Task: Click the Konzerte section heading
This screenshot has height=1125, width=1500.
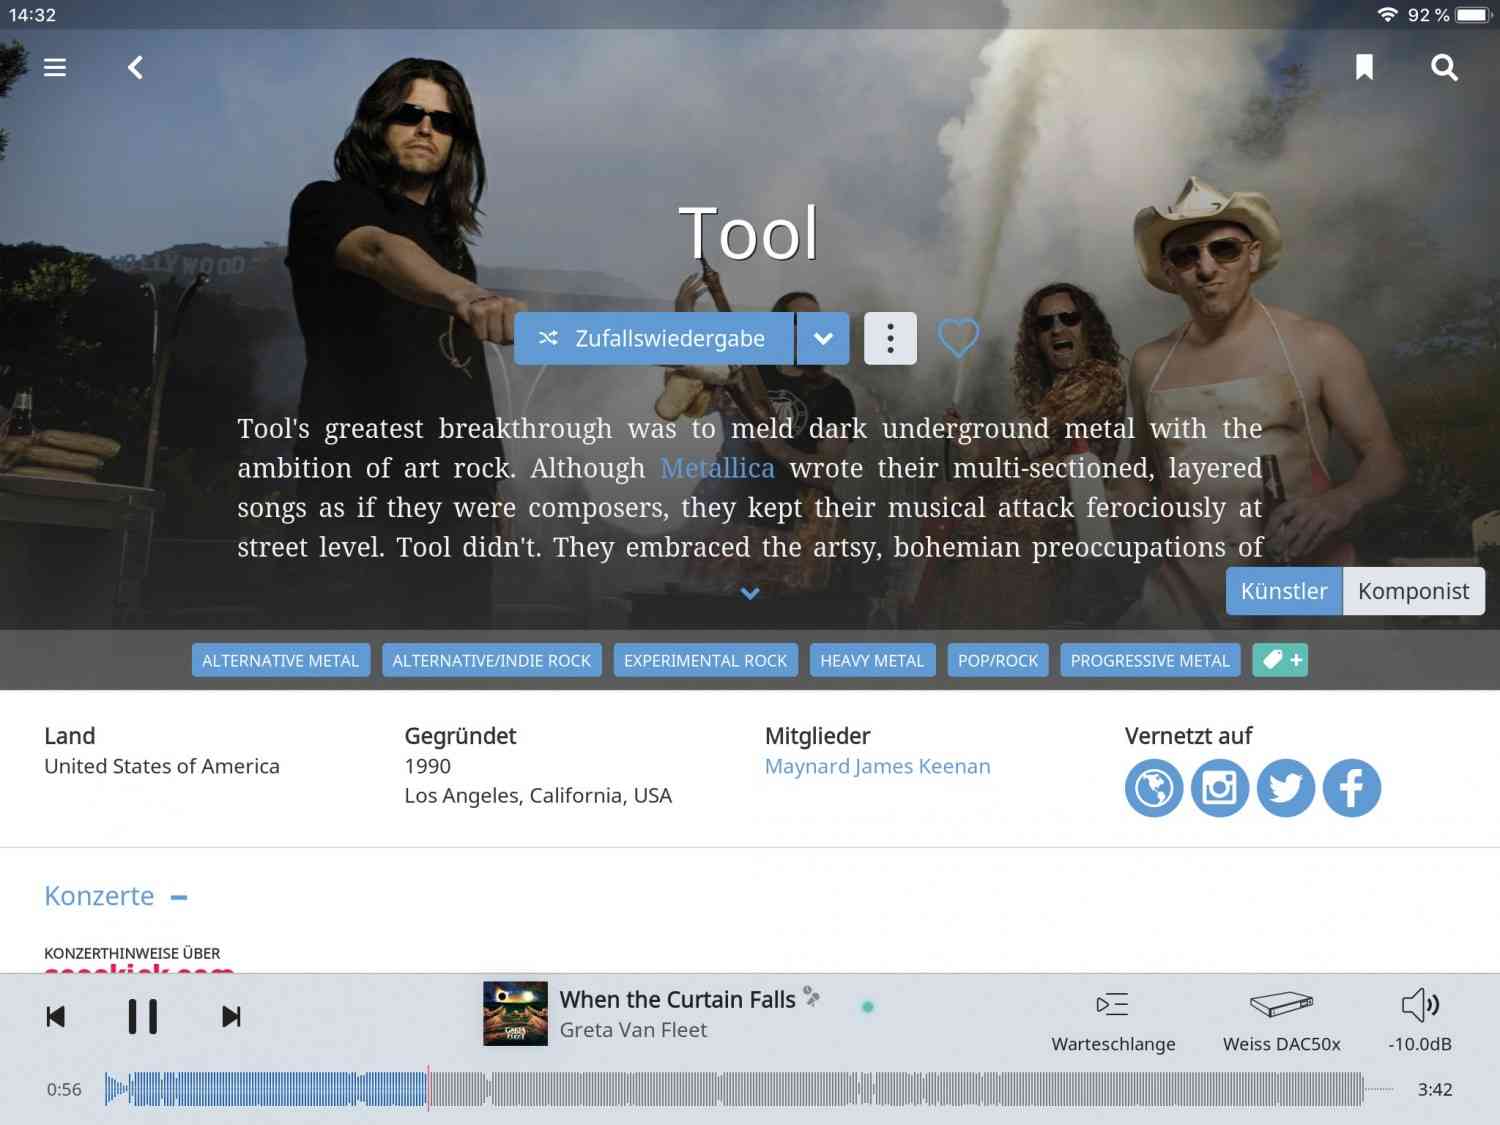Action: [x=99, y=896]
